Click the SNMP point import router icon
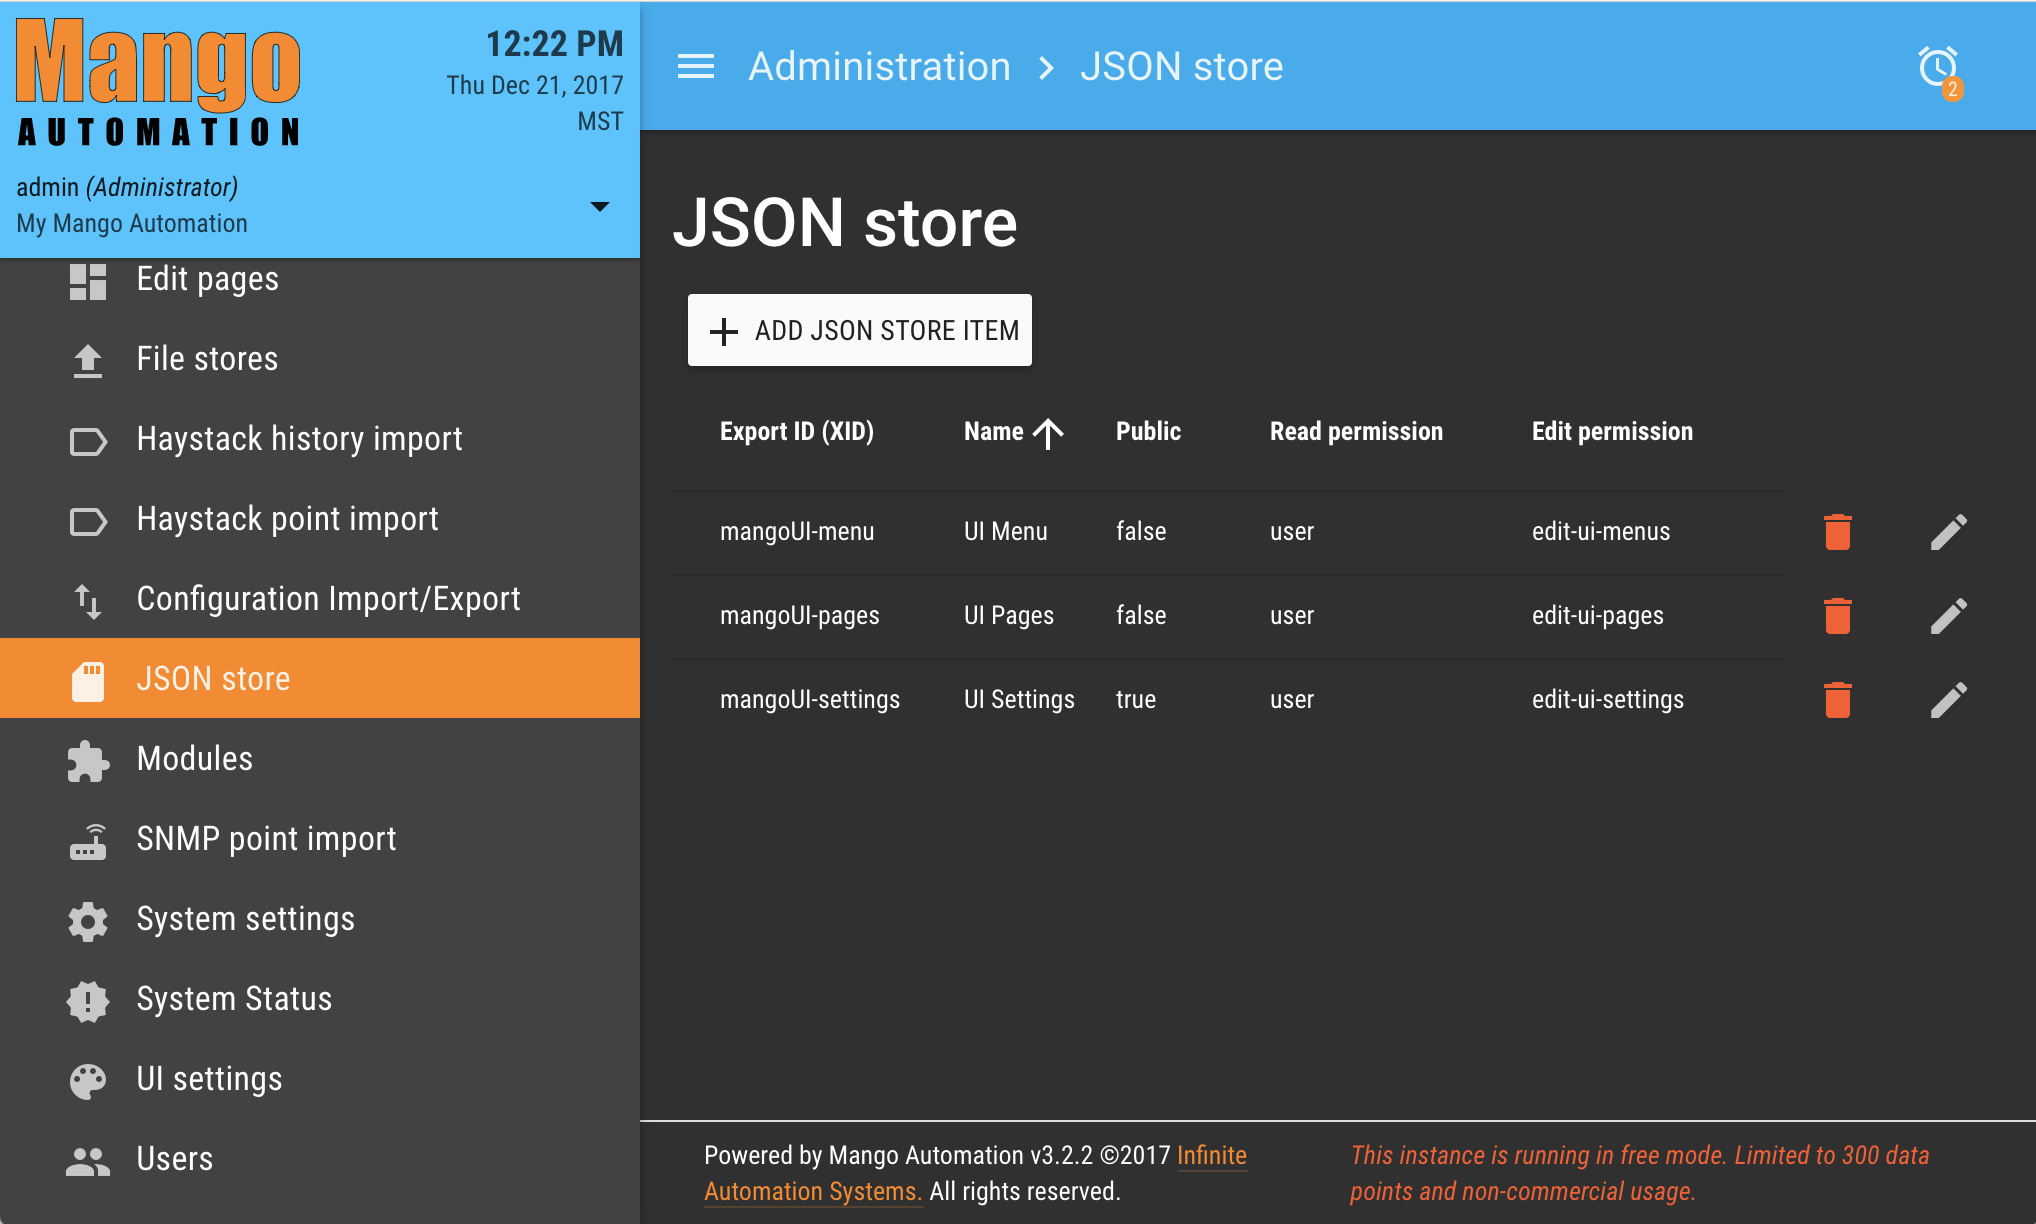 [x=88, y=841]
